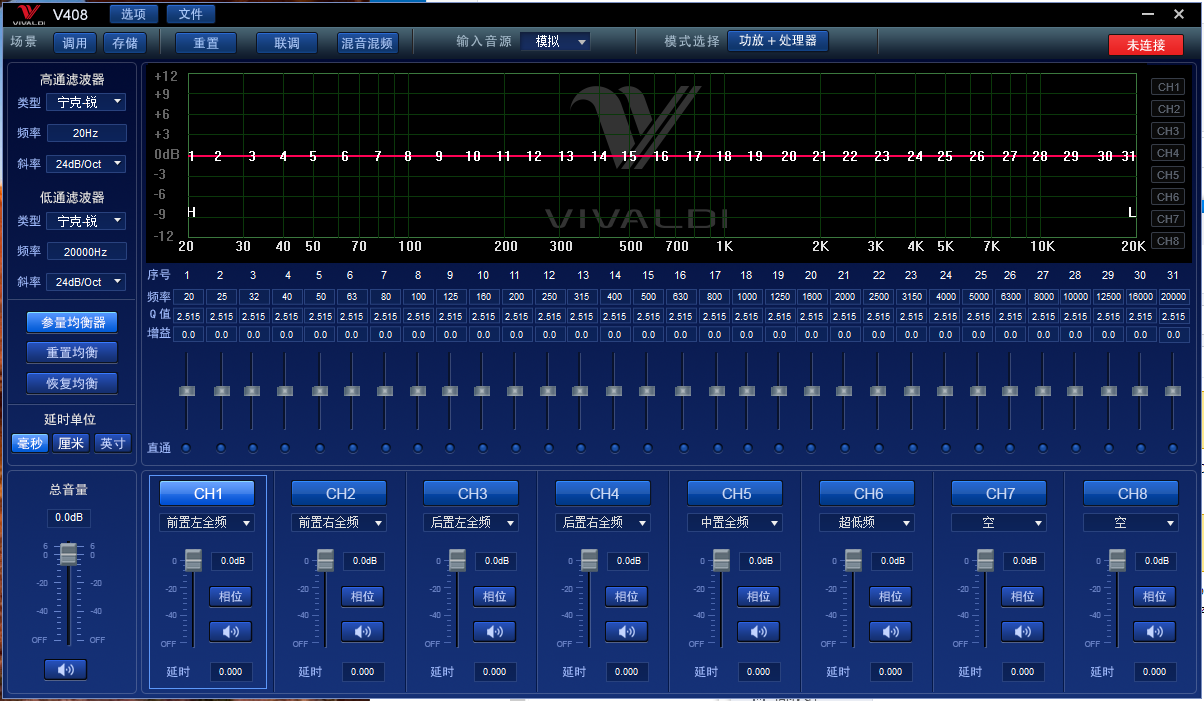Mute the CH1 channel speaker icon
This screenshot has height=701, width=1204.
click(230, 631)
